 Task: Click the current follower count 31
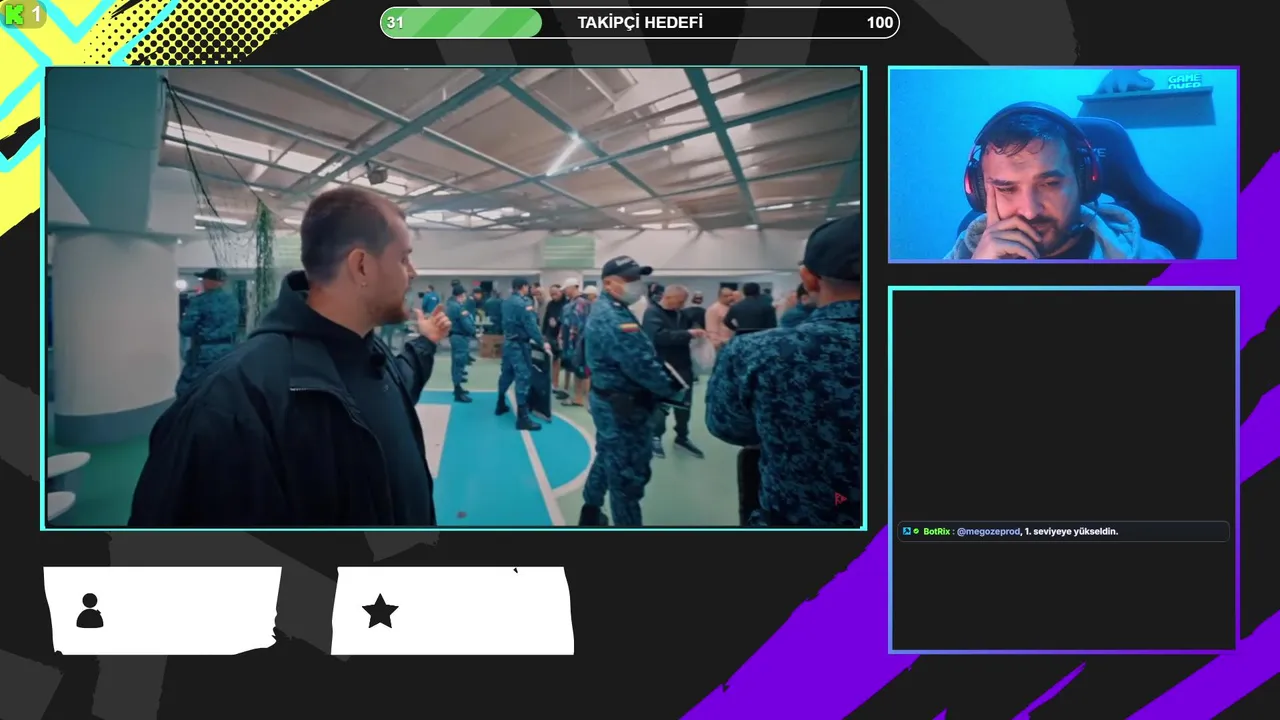(395, 22)
